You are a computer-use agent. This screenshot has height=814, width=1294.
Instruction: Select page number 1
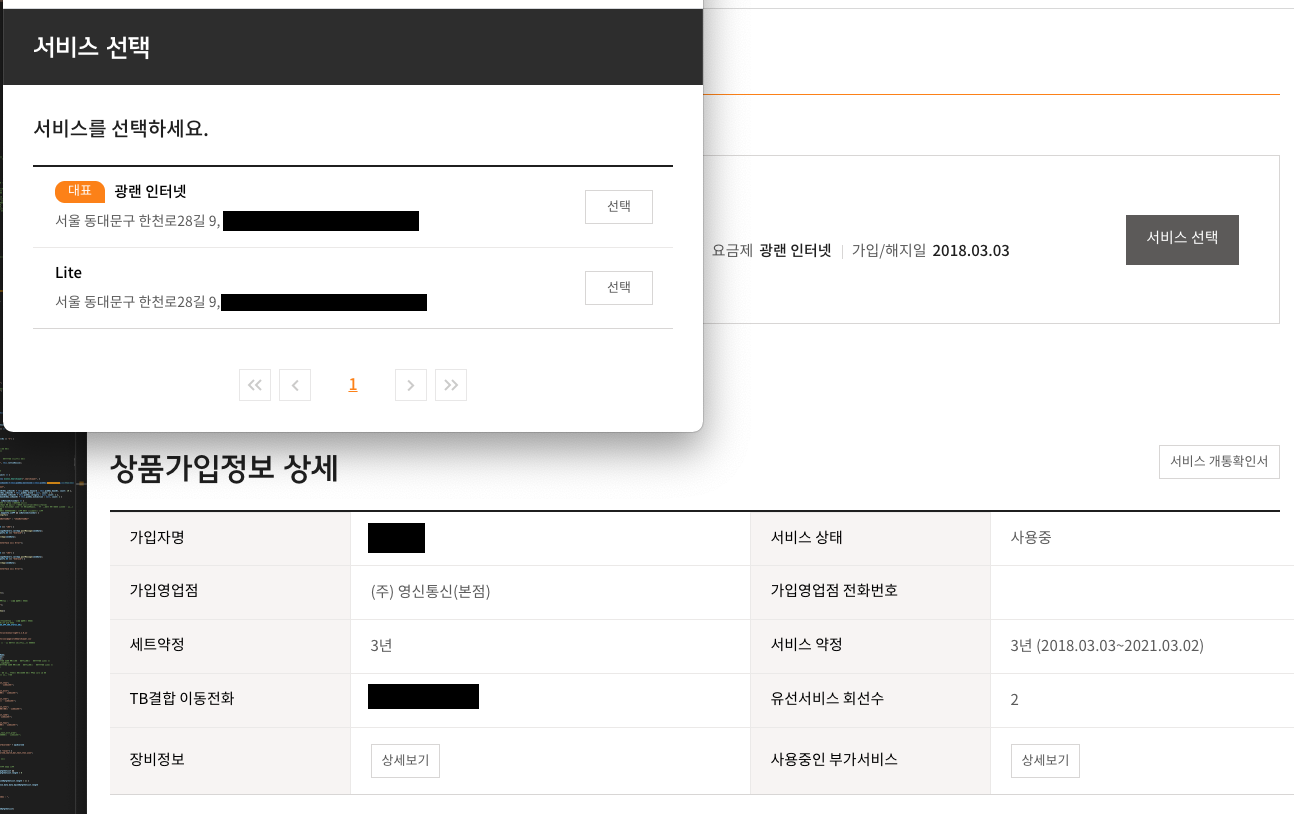pyautogui.click(x=353, y=385)
